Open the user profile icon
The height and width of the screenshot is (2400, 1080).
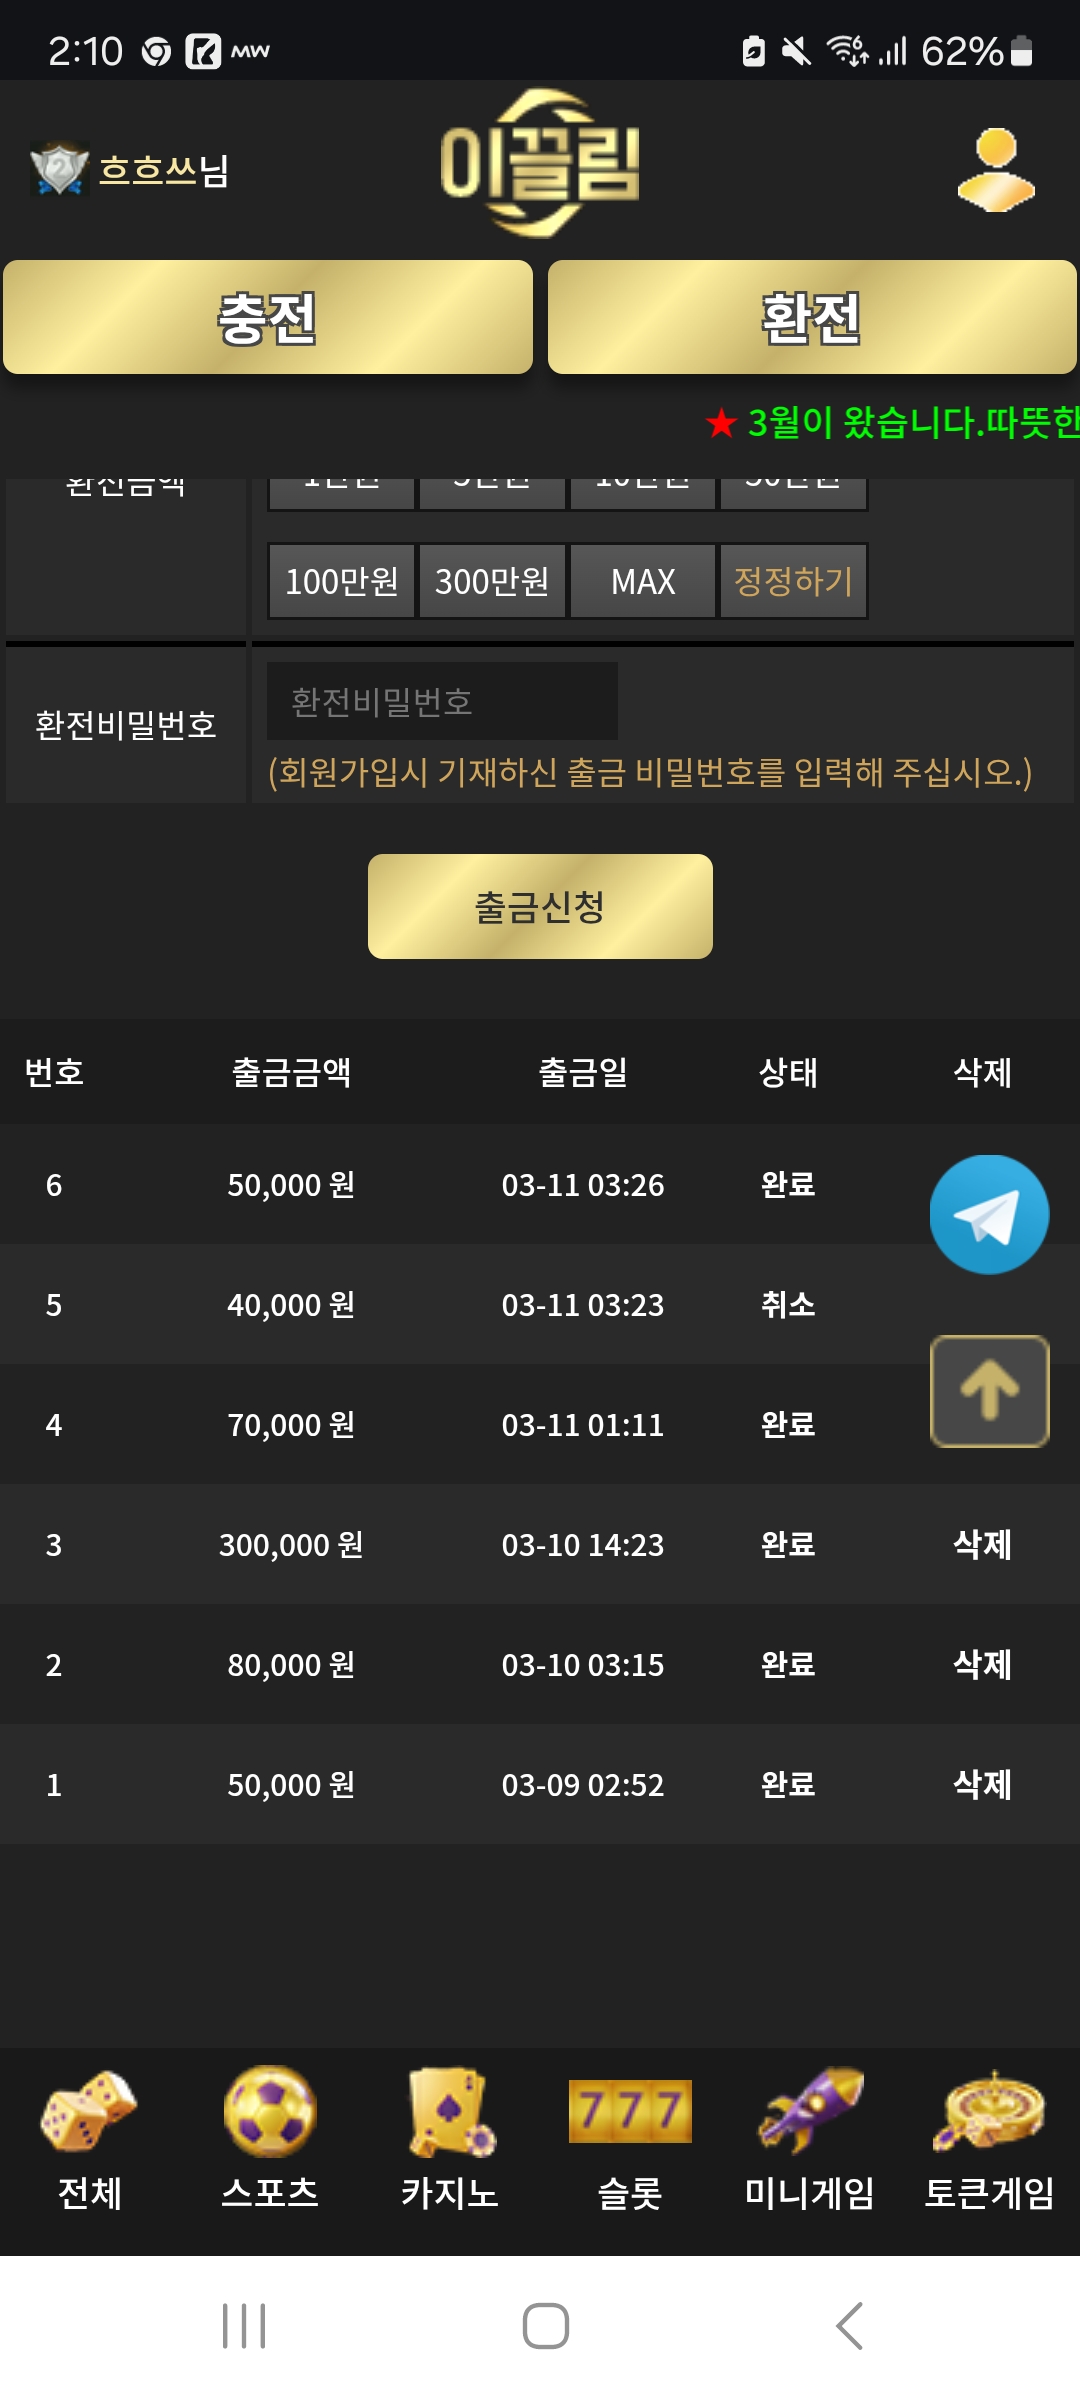996,170
